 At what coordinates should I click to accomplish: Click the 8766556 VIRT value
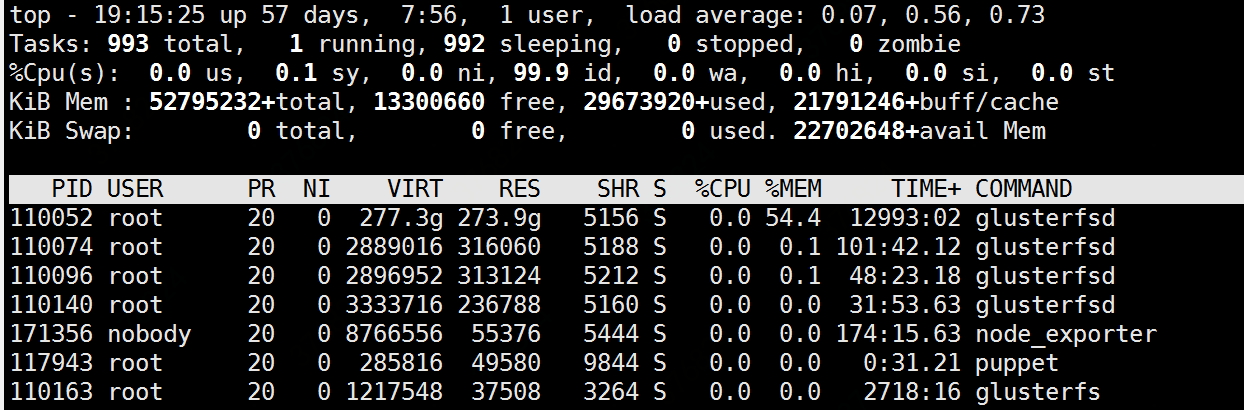tap(395, 334)
